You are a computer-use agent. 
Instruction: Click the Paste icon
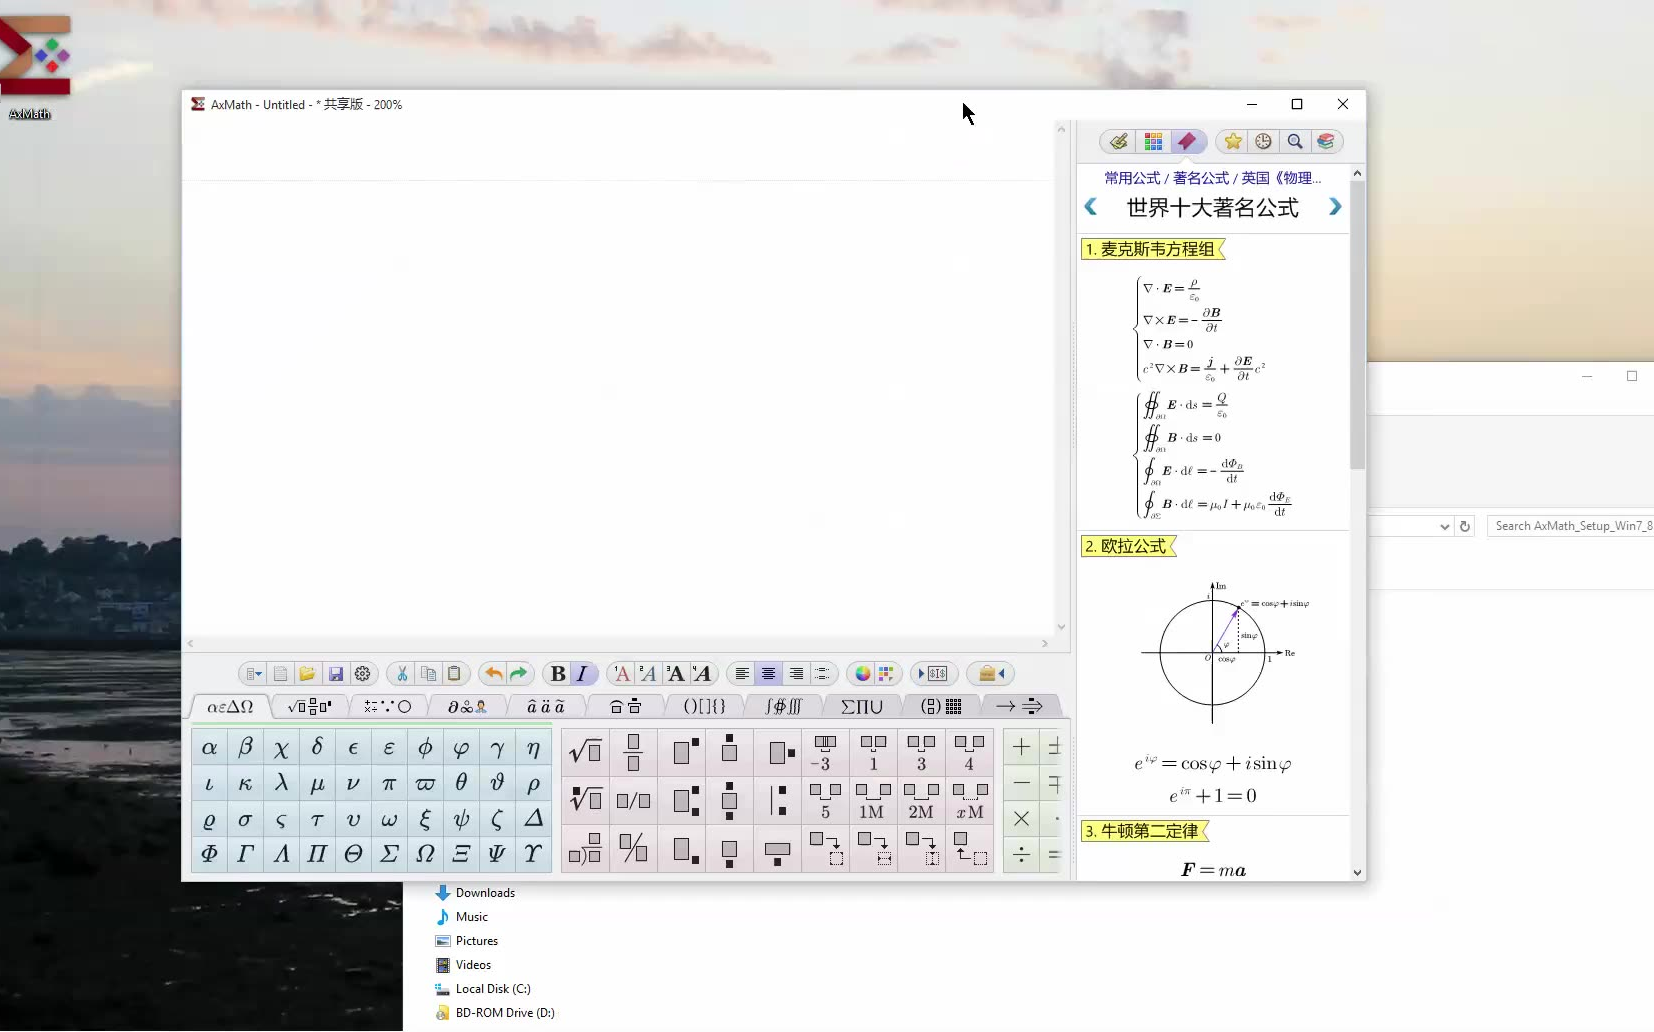point(455,674)
